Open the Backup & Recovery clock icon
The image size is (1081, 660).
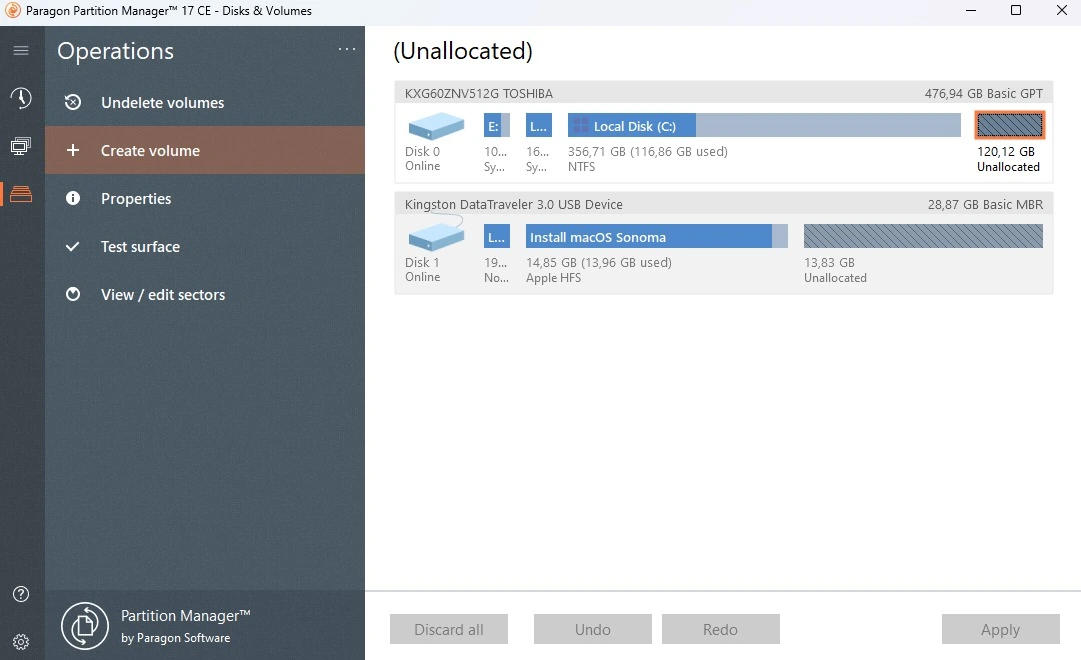21,98
